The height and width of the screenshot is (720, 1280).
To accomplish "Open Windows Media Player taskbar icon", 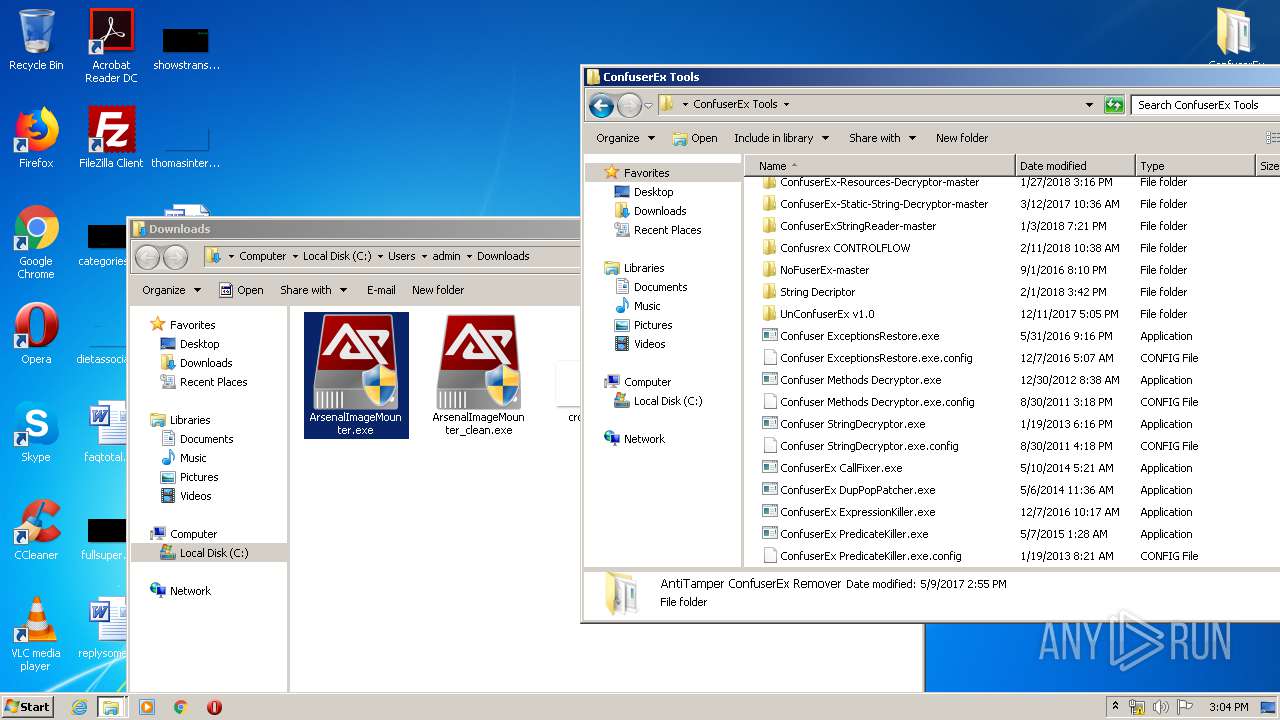I will [146, 707].
